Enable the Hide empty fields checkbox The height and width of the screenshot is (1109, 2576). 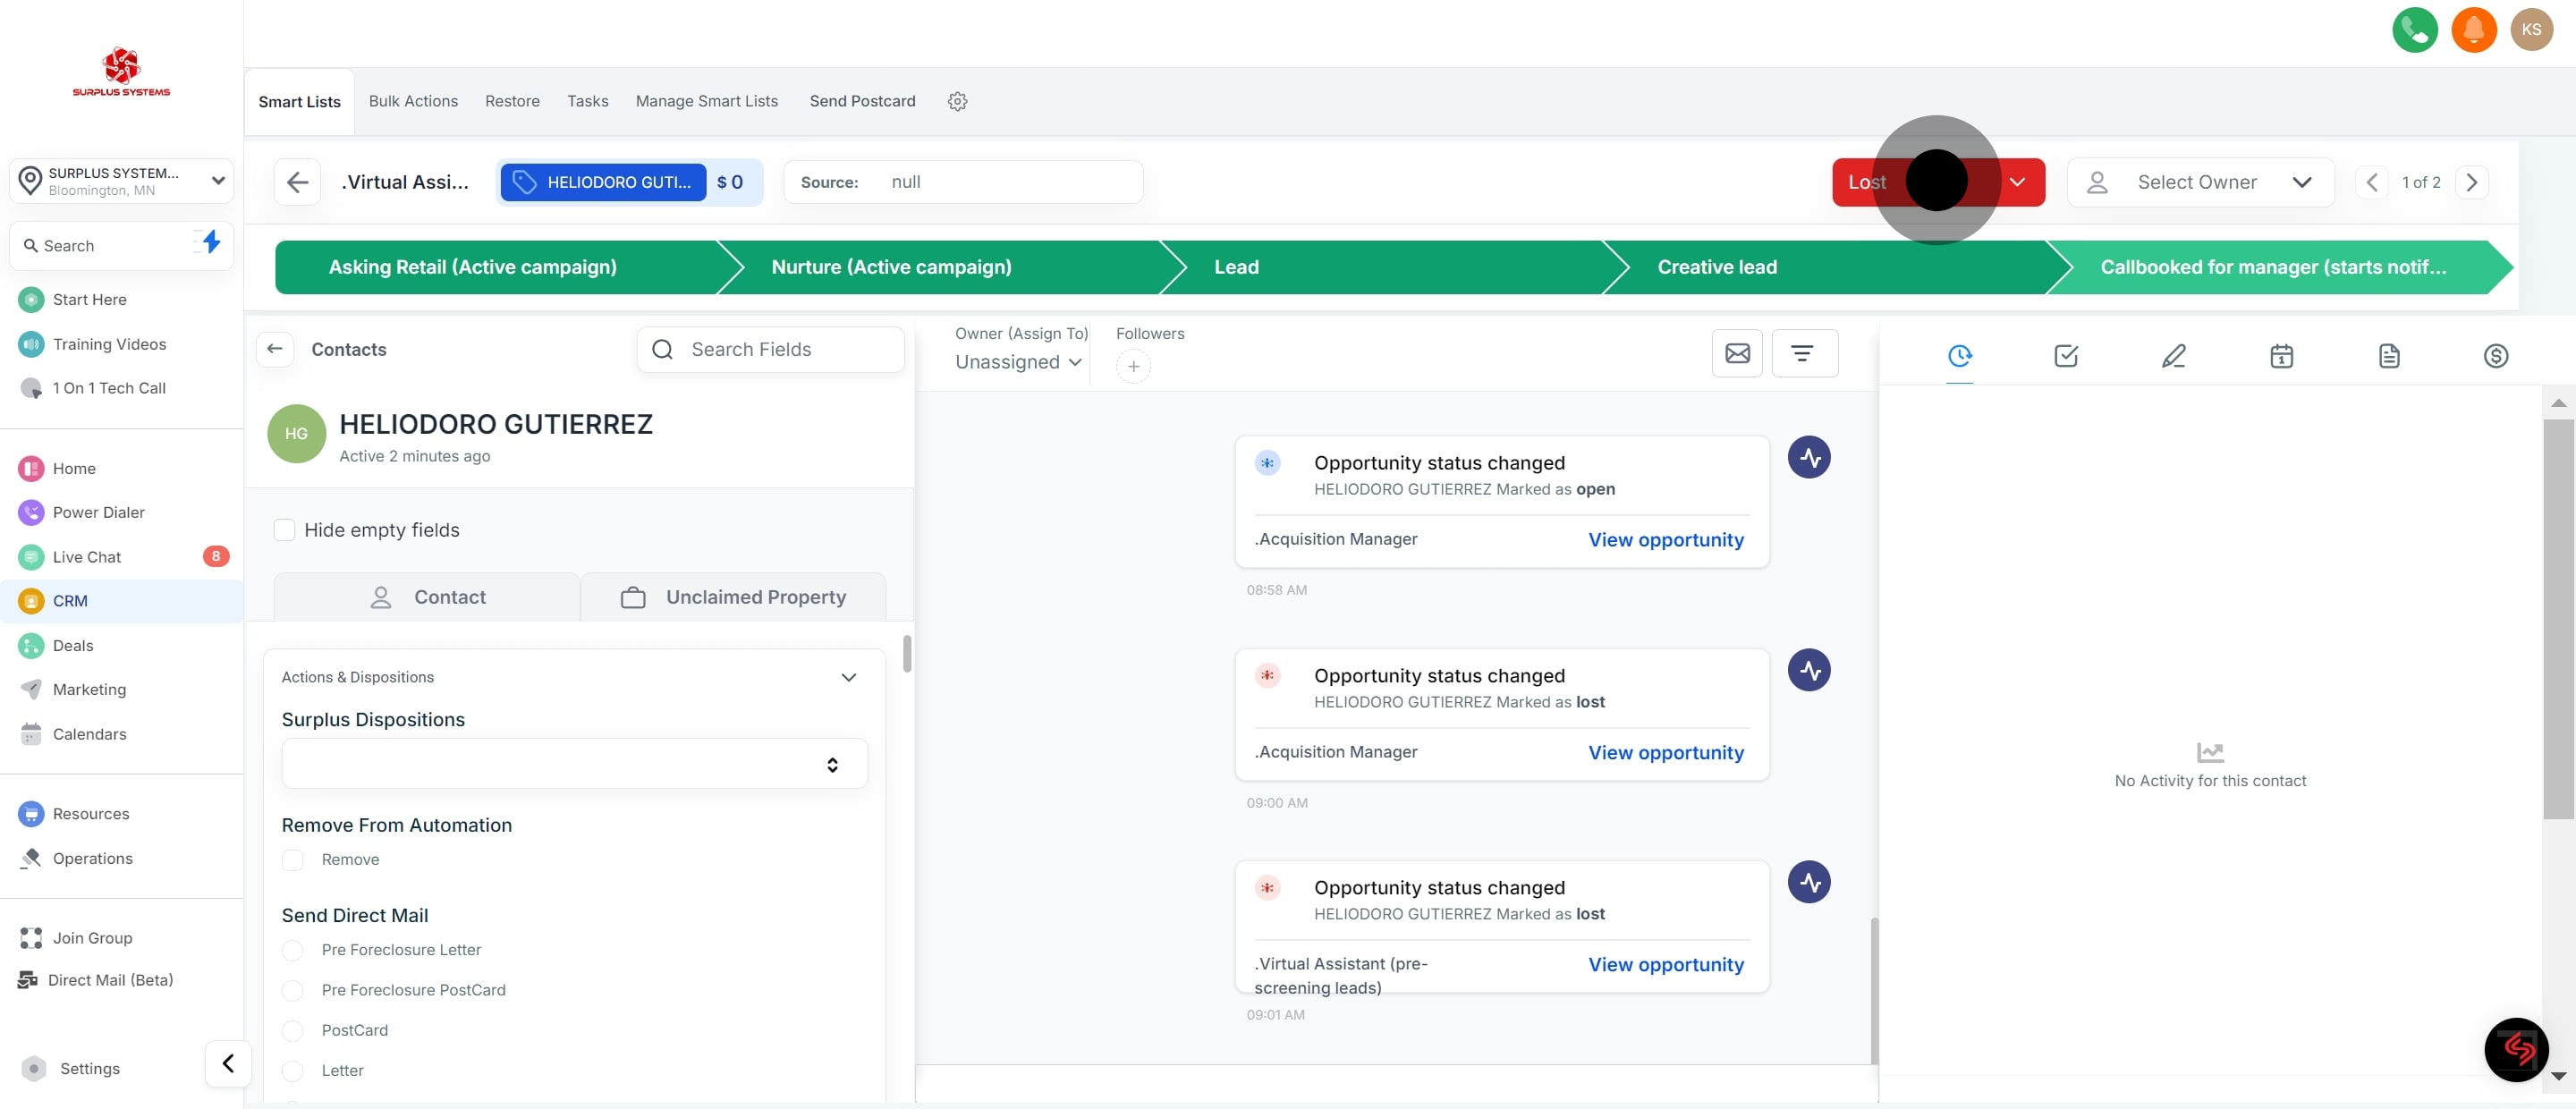(x=285, y=530)
